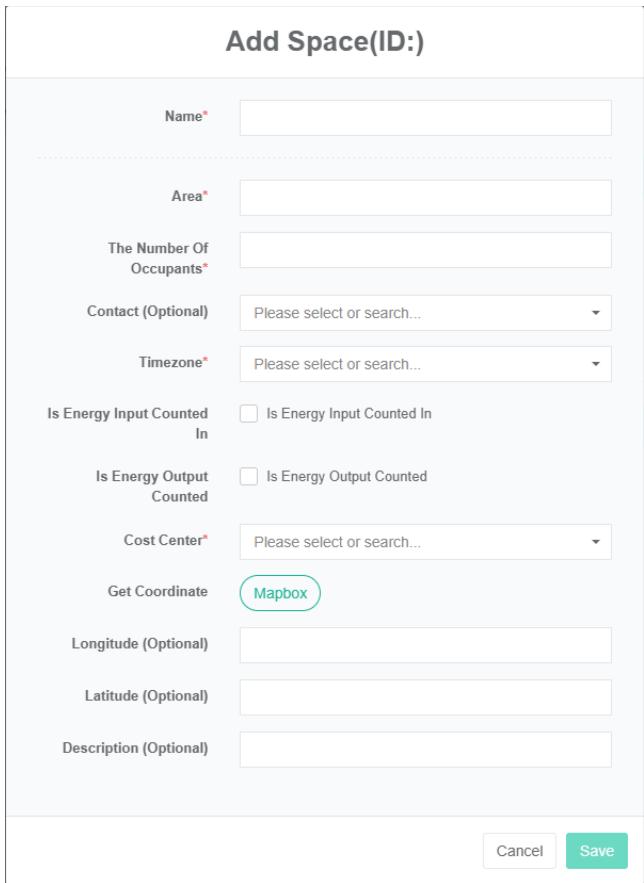Screen dimensions: 644x883
Task: Toggle Is Energy Output Counted checkbox
Action: tap(249, 477)
